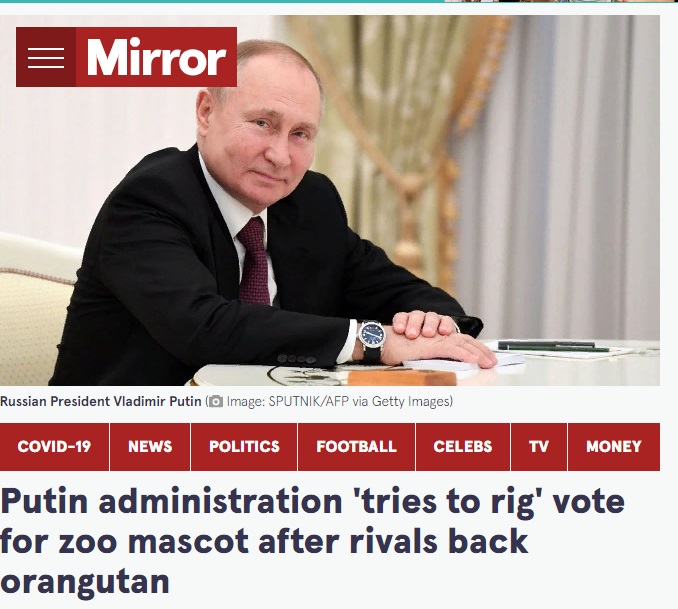Click the wristwatch in the article photo
The image size is (678, 609).
(x=372, y=340)
